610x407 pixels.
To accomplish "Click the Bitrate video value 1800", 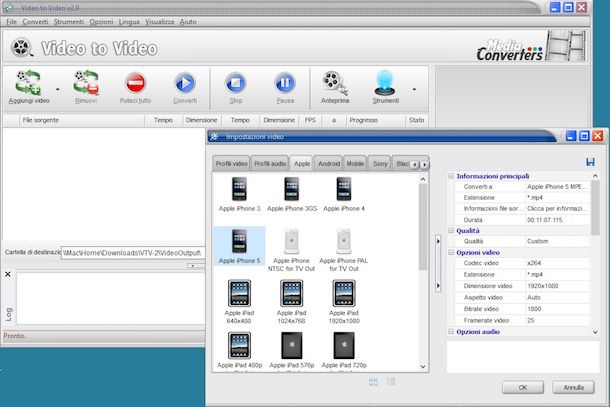I will point(557,309).
